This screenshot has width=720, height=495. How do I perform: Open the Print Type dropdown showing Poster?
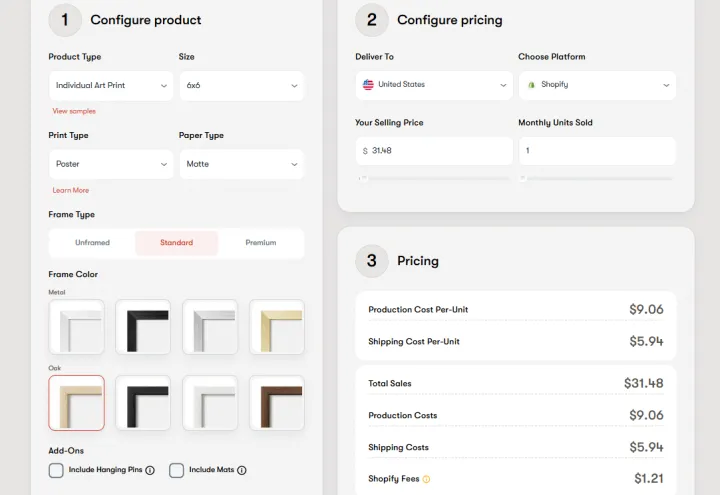tap(111, 164)
